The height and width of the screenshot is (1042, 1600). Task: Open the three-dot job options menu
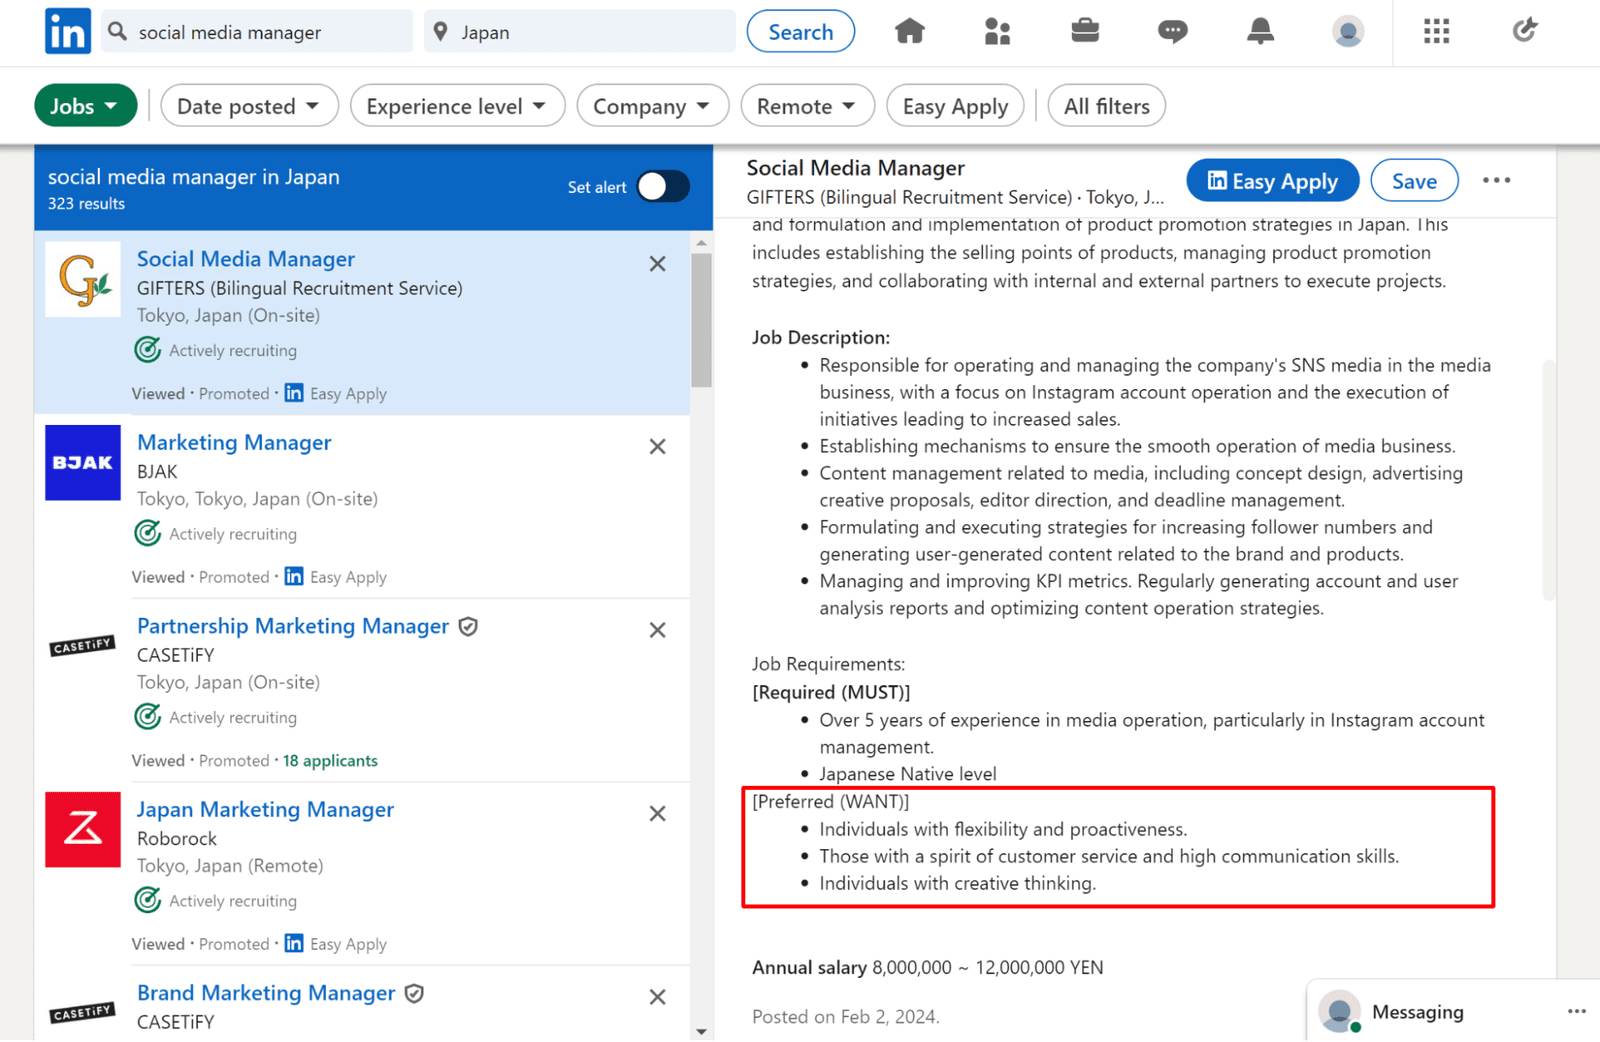tap(1496, 181)
